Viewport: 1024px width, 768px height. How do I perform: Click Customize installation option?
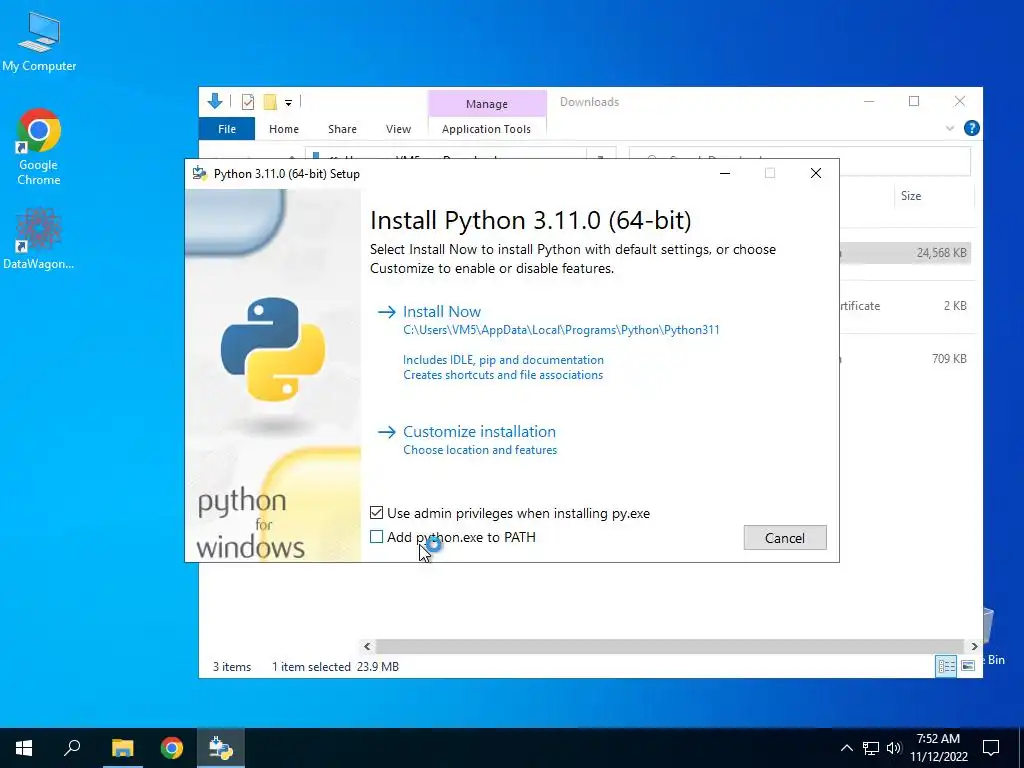(479, 432)
